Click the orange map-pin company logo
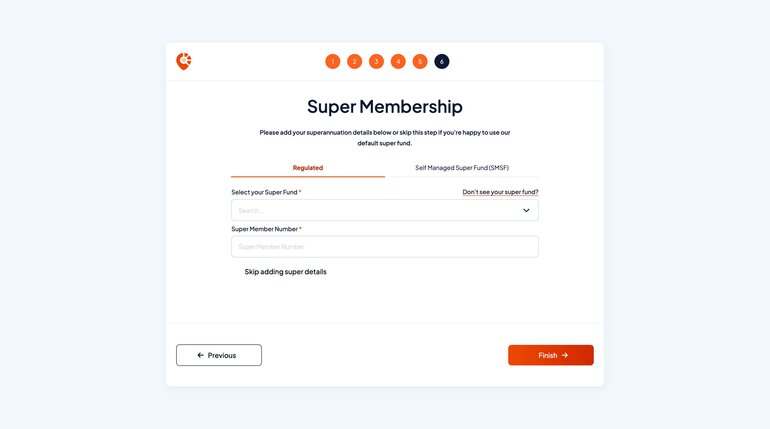 (184, 61)
